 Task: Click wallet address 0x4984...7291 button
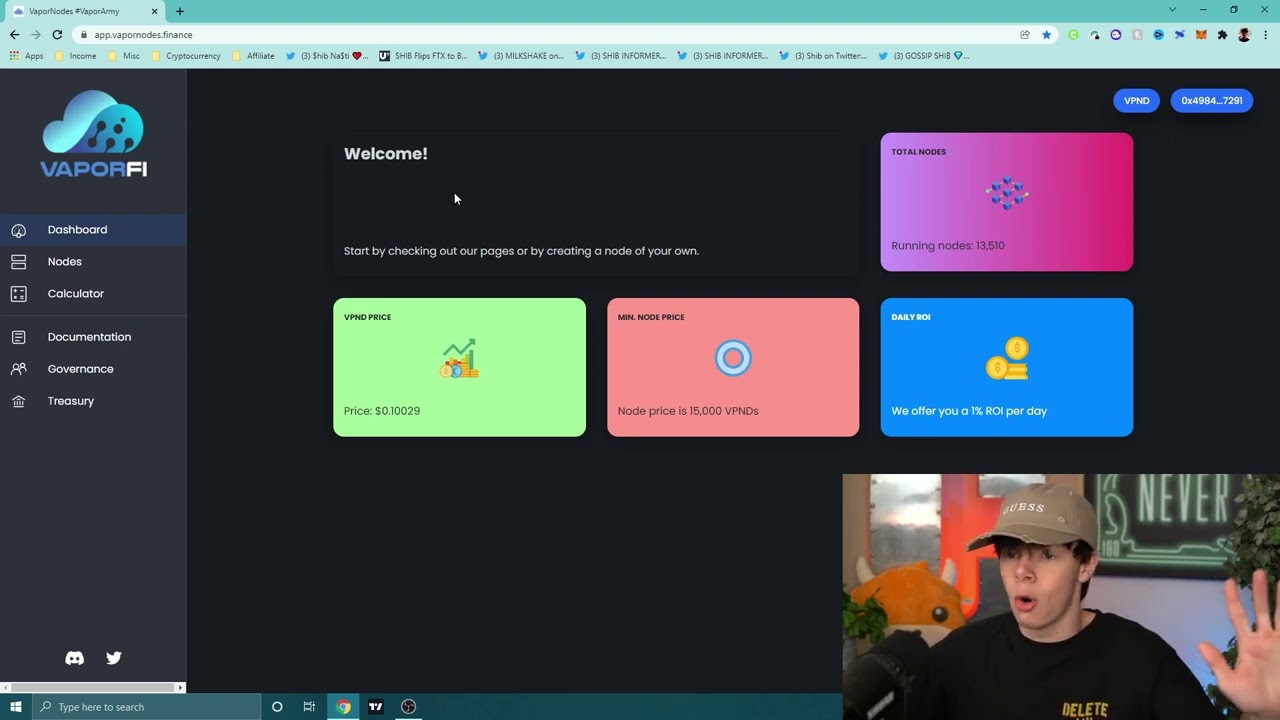(x=1211, y=101)
